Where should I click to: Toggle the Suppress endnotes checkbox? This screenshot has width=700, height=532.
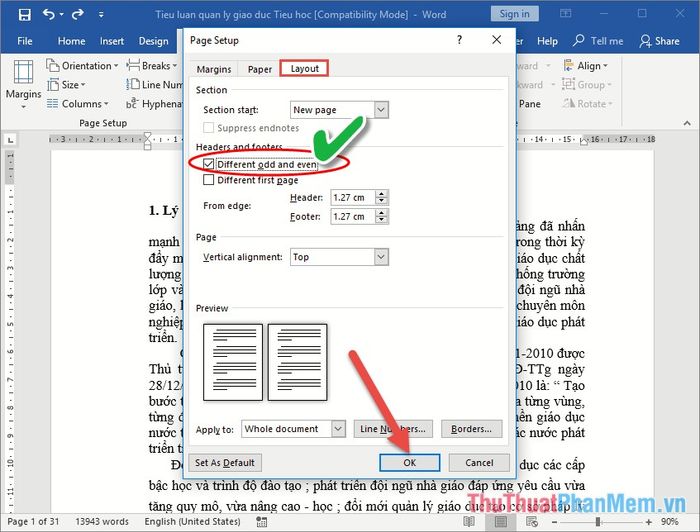(x=208, y=128)
